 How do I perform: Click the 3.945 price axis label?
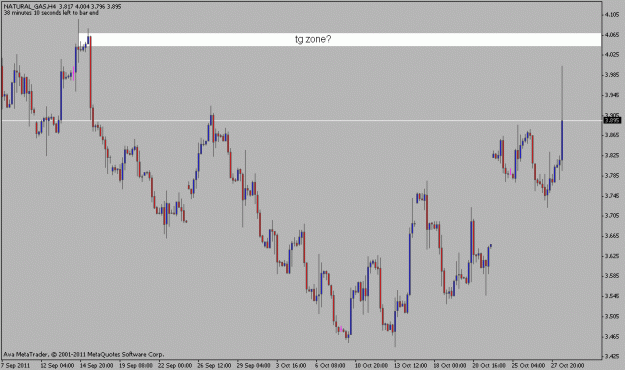(x=612, y=95)
